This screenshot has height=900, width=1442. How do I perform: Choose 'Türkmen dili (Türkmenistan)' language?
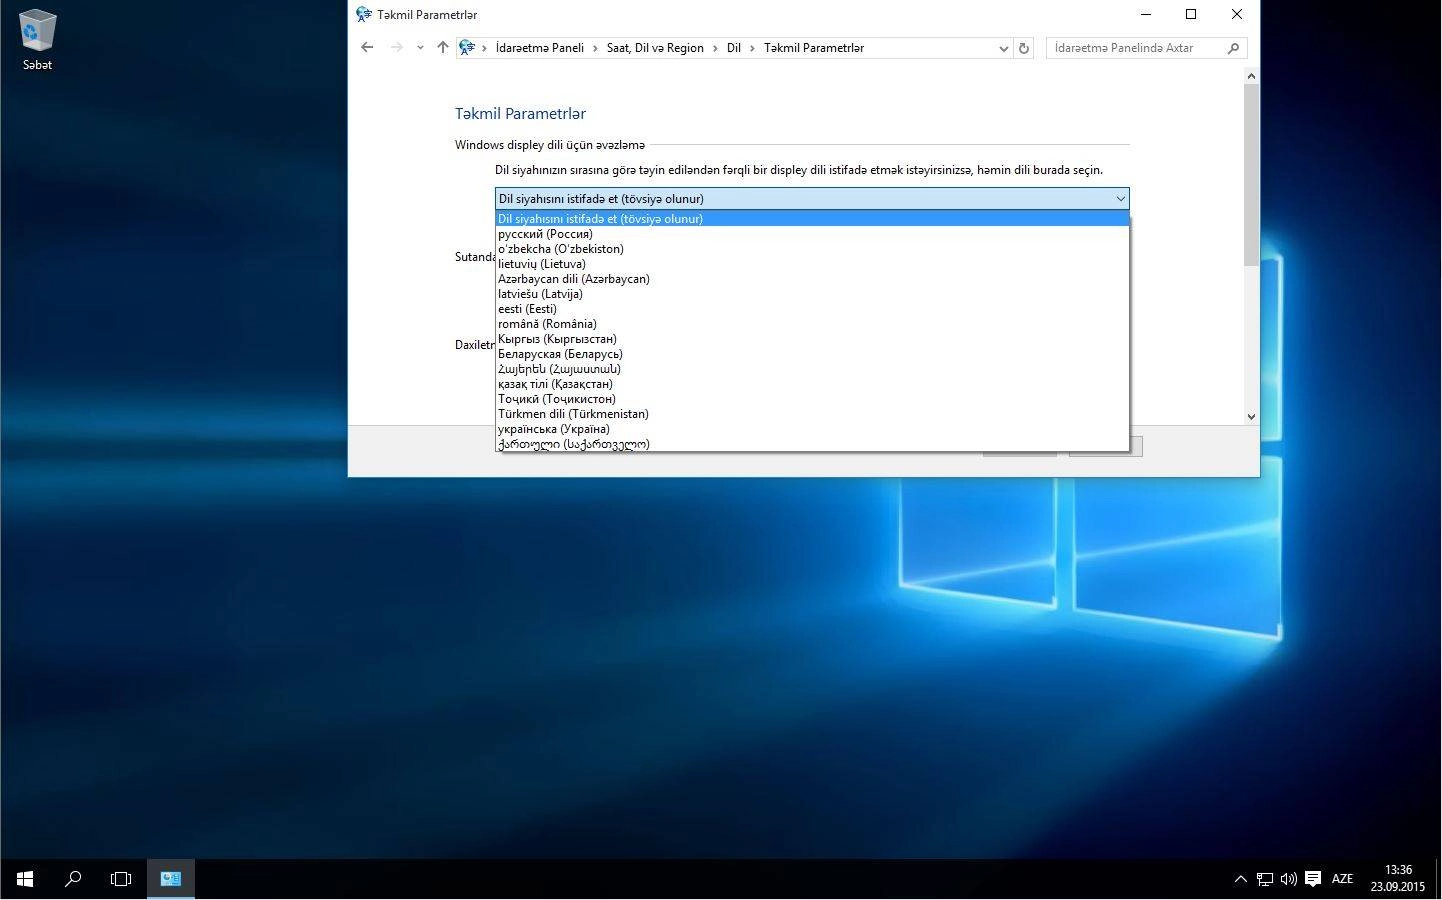tap(812, 414)
